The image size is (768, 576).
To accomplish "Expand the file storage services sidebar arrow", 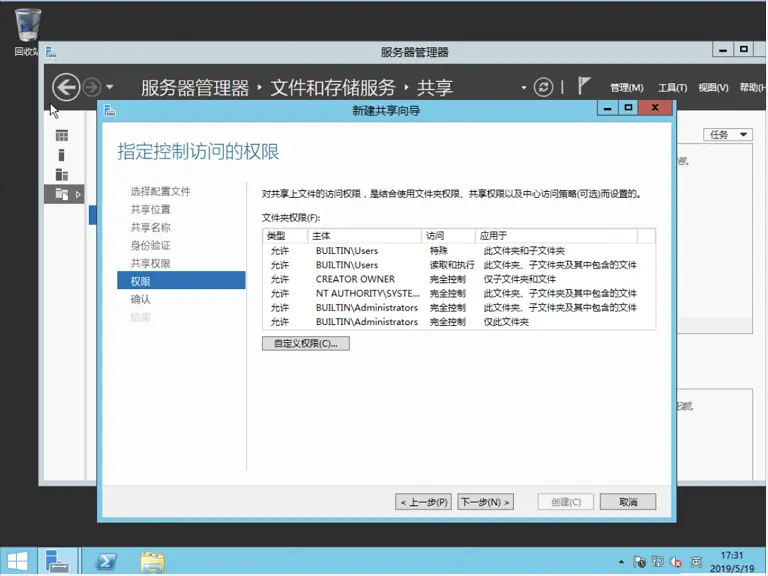I will (78, 194).
